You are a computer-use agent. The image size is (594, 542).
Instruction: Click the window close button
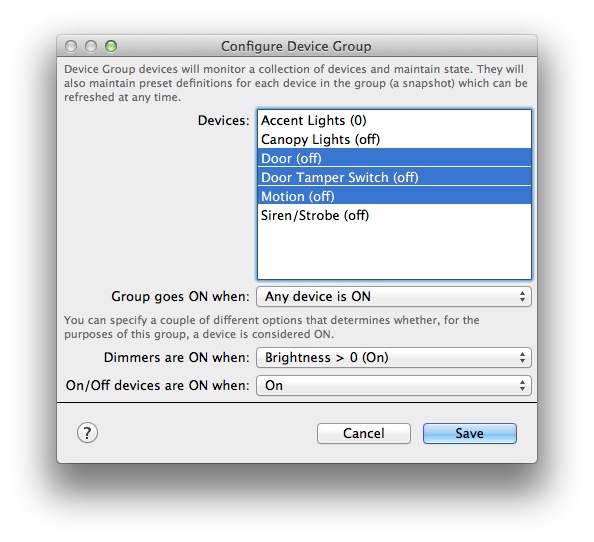coord(71,46)
